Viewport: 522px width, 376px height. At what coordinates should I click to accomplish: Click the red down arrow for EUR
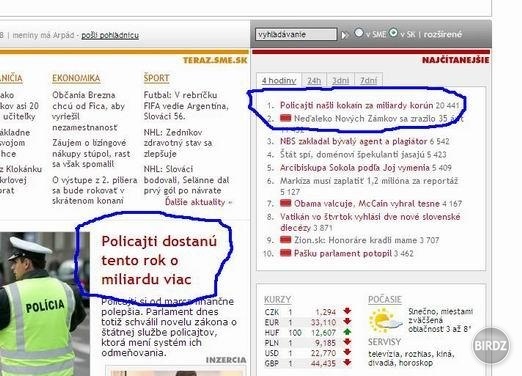point(347,321)
